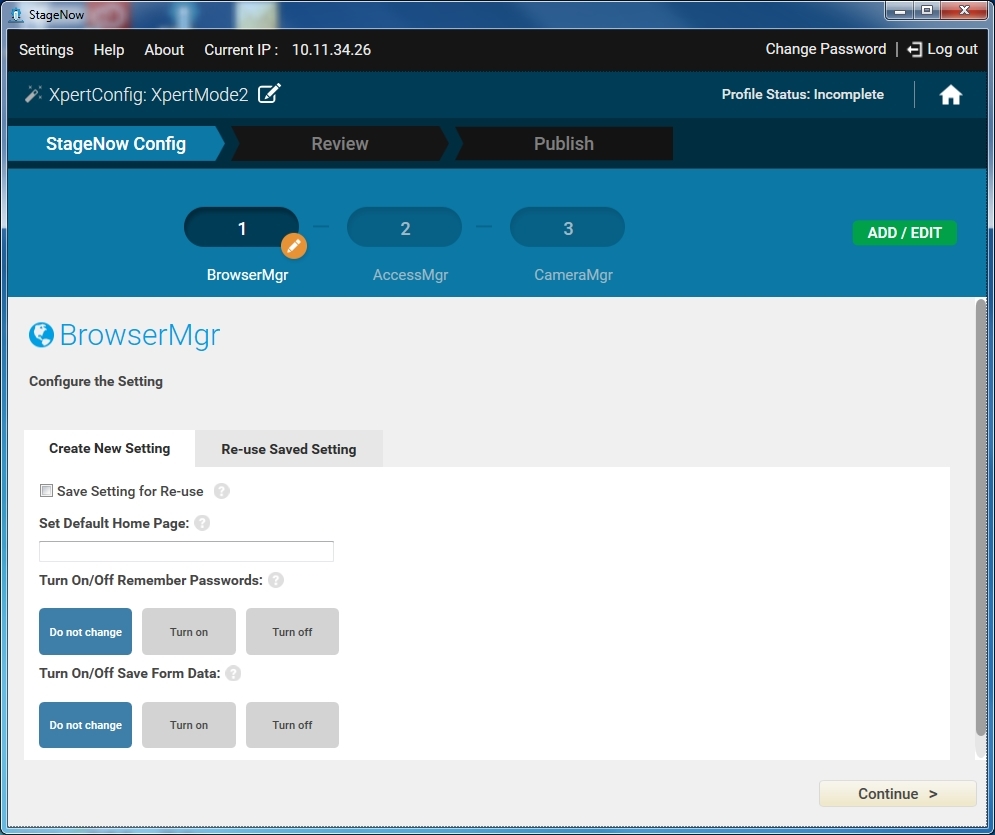
Task: Open the Help menu
Action: click(109, 50)
